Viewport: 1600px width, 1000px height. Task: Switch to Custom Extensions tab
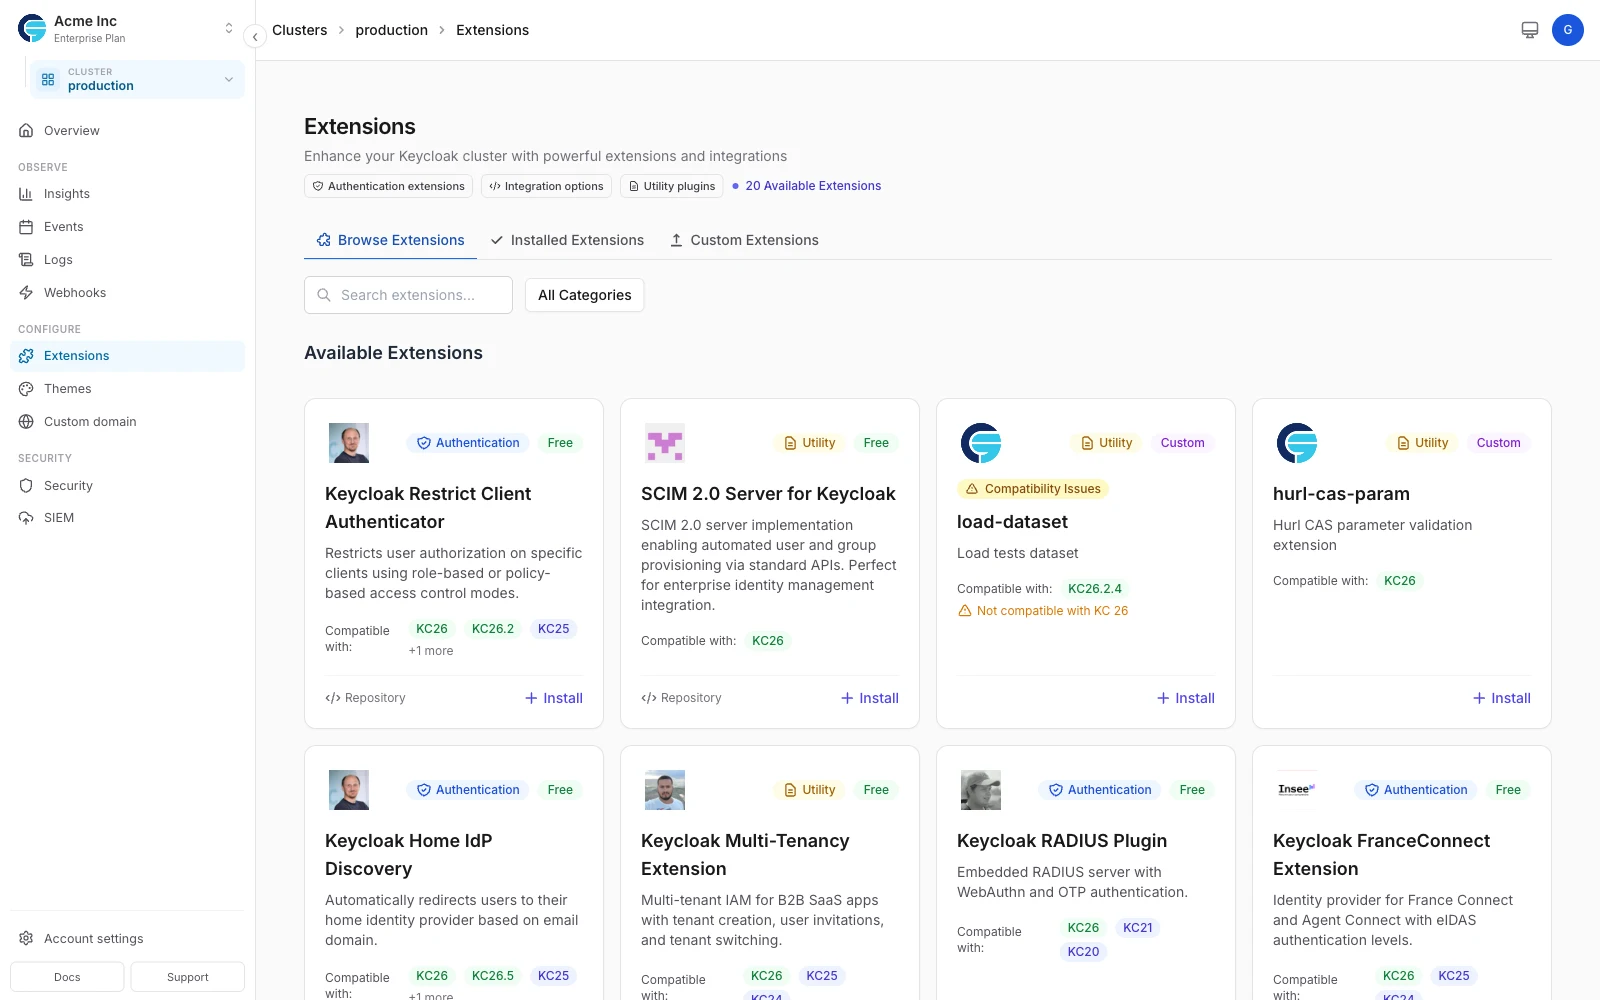point(744,240)
